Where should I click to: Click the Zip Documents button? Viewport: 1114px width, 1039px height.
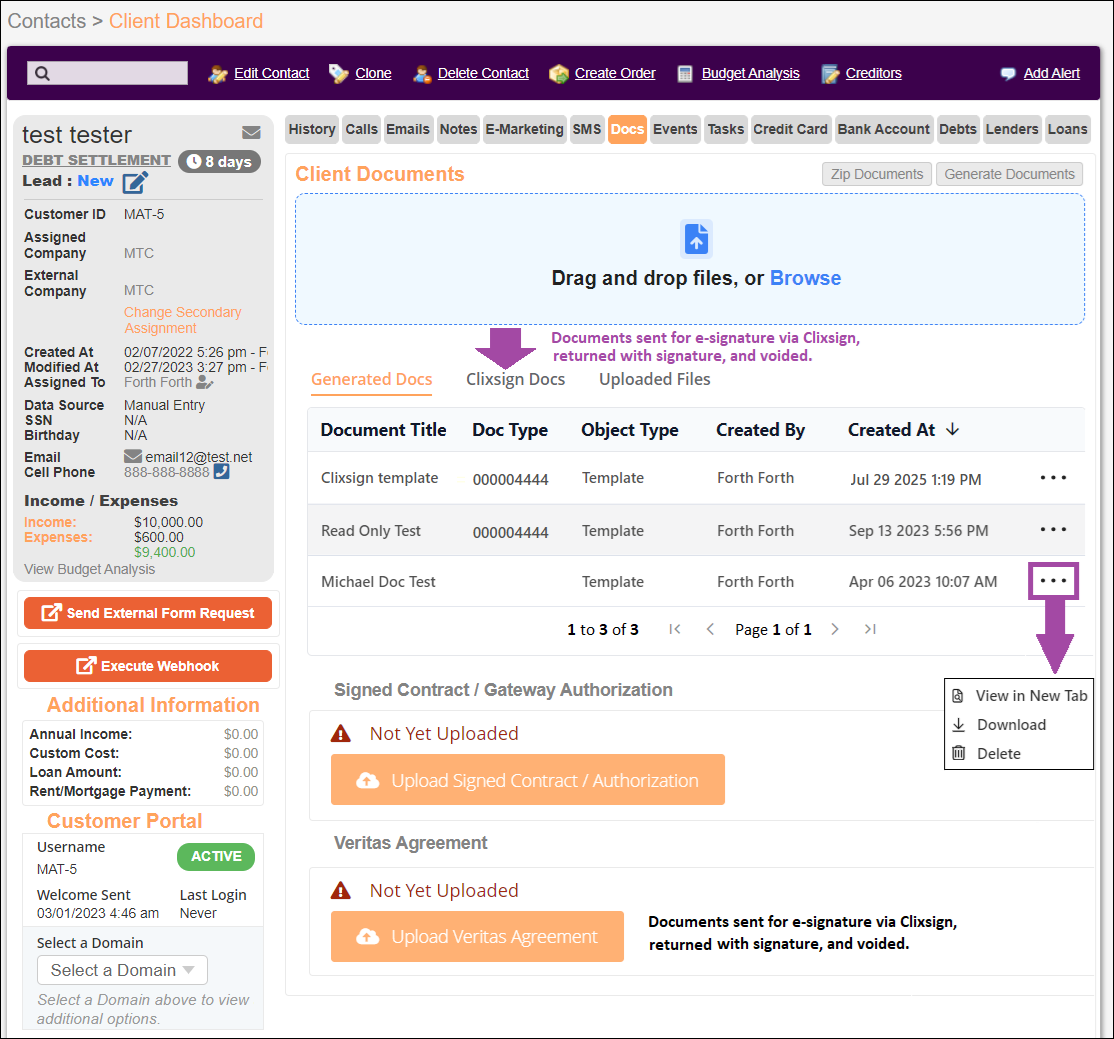(x=877, y=174)
